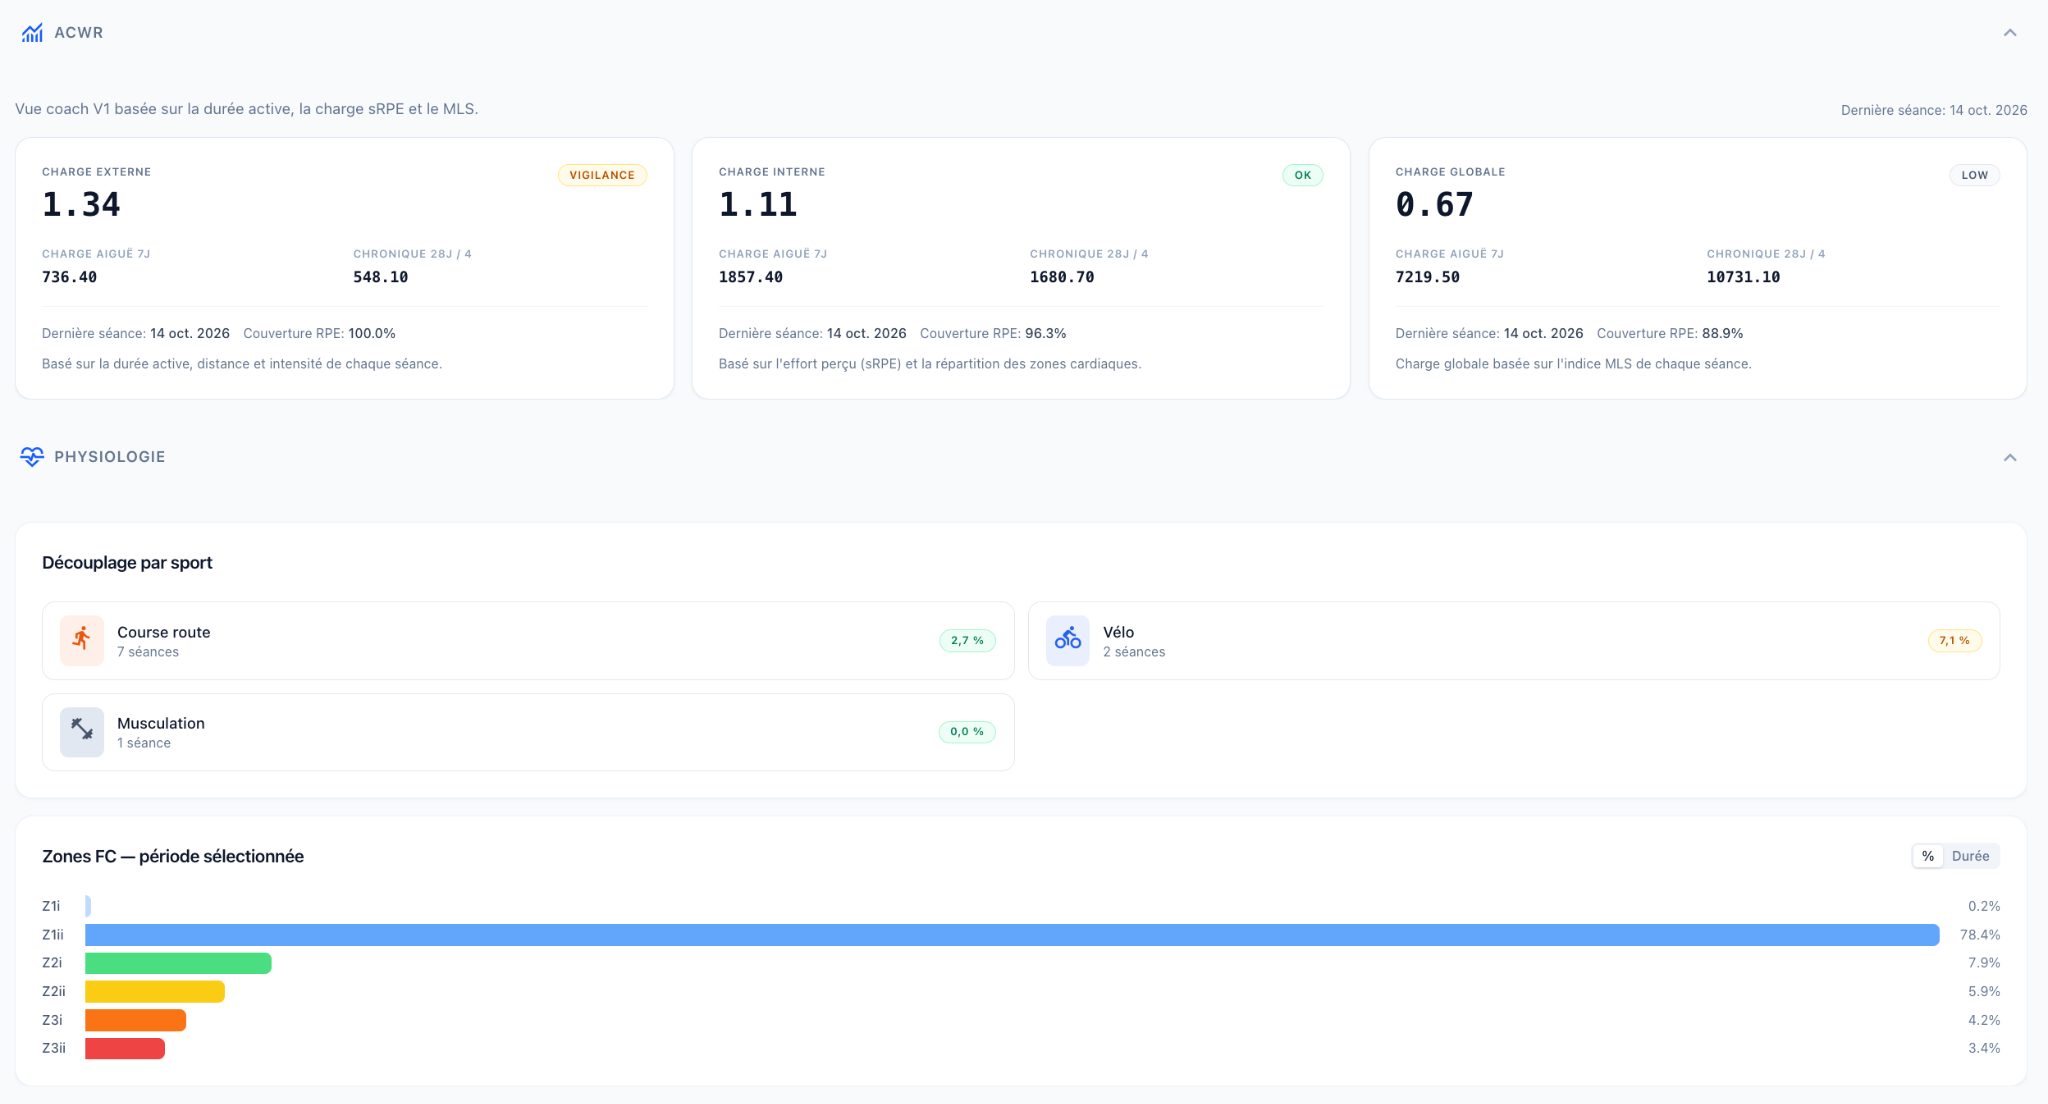The width and height of the screenshot is (2048, 1104).
Task: Open the Course route sport card
Action: click(x=528, y=641)
